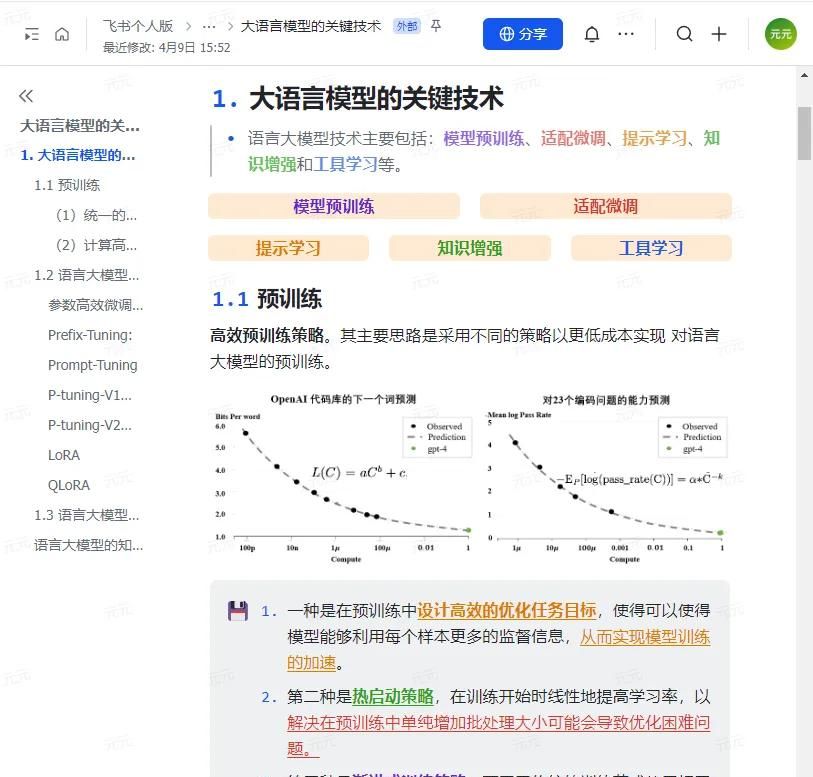The image size is (813, 777).
Task: Open the 元元 profile avatar
Action: pos(780,33)
